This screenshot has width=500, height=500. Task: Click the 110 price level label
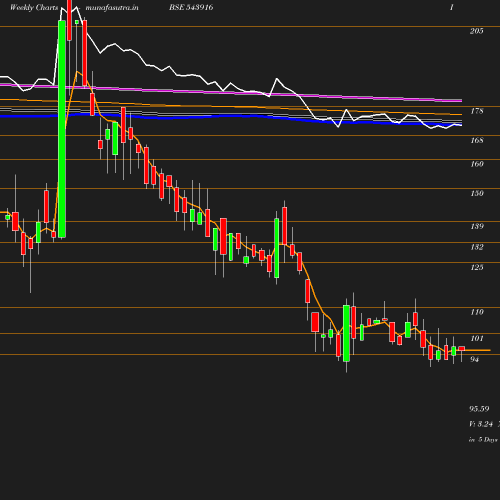(477, 312)
